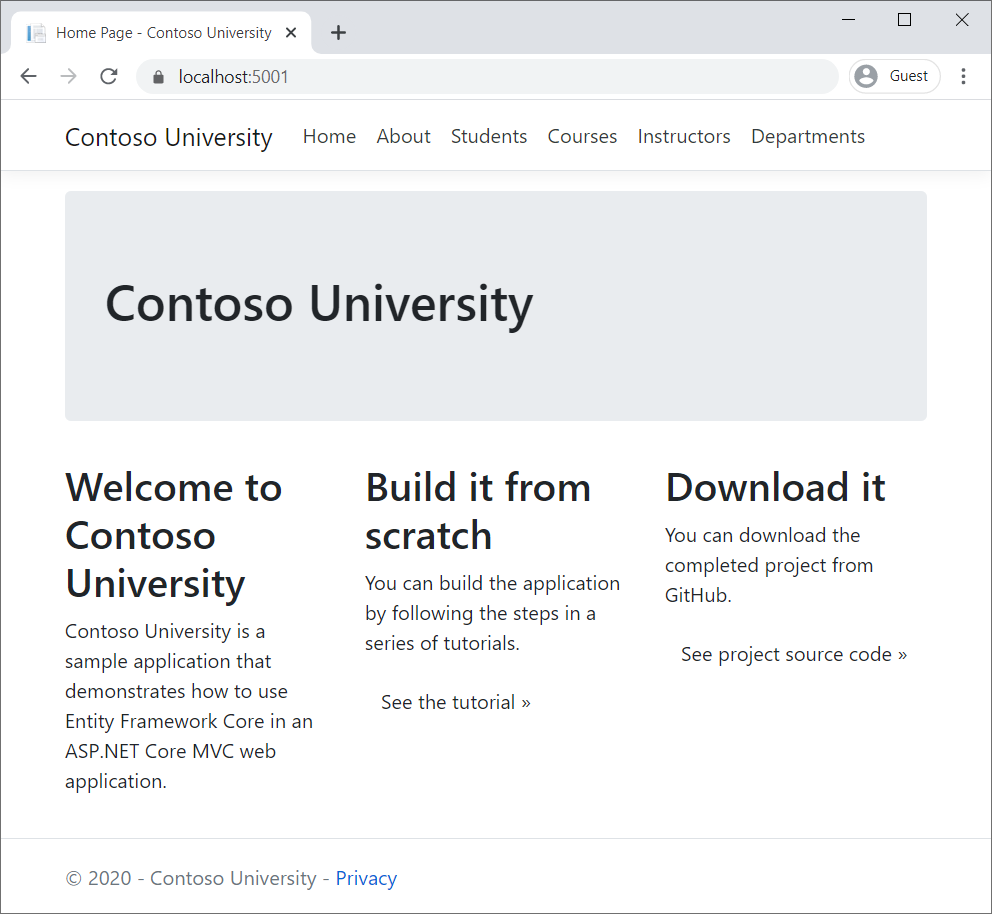Screen dimensions: 992x914
Task: Navigate to the Instructors section
Action: pos(683,136)
